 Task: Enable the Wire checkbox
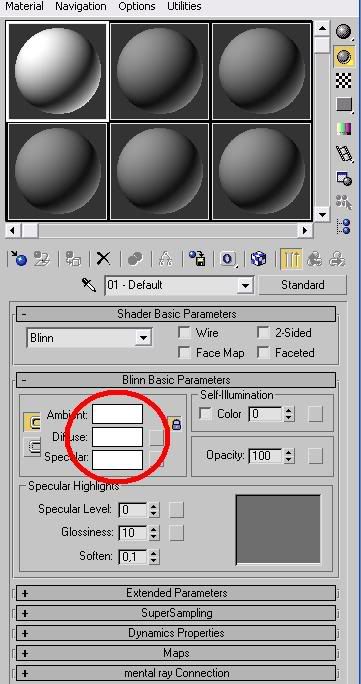pos(185,333)
